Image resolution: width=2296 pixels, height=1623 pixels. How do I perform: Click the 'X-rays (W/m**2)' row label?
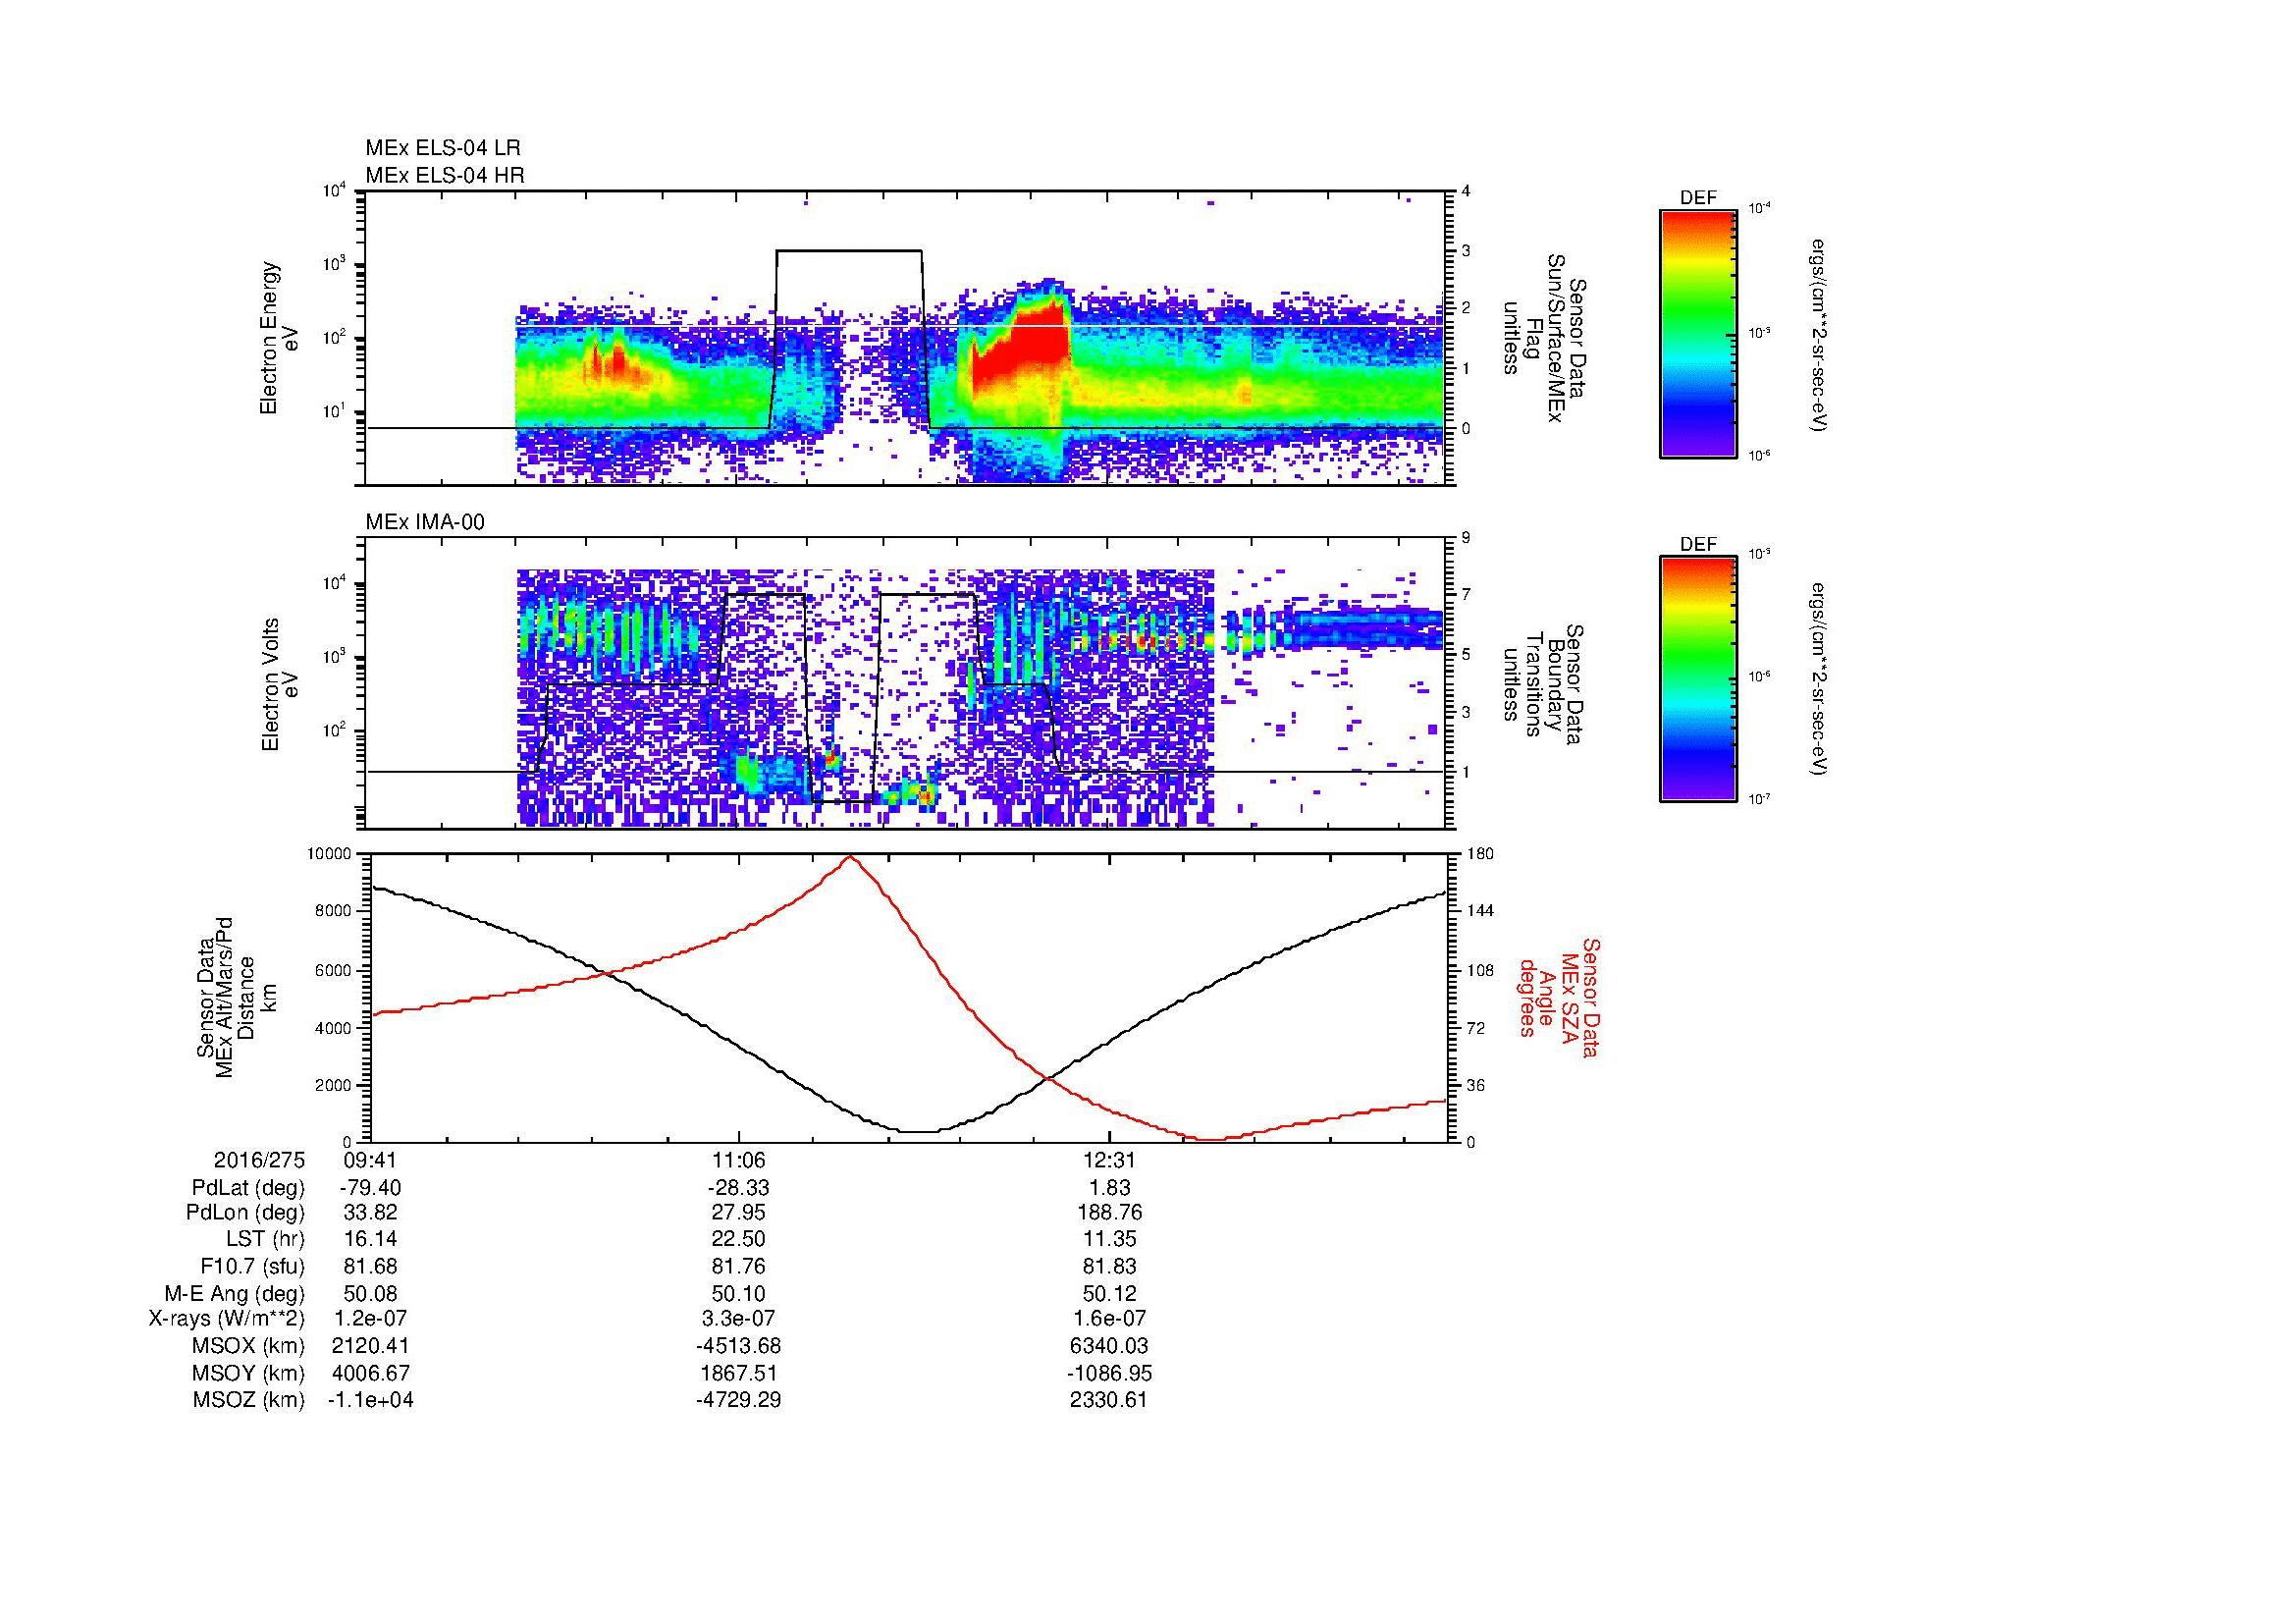click(x=226, y=1319)
